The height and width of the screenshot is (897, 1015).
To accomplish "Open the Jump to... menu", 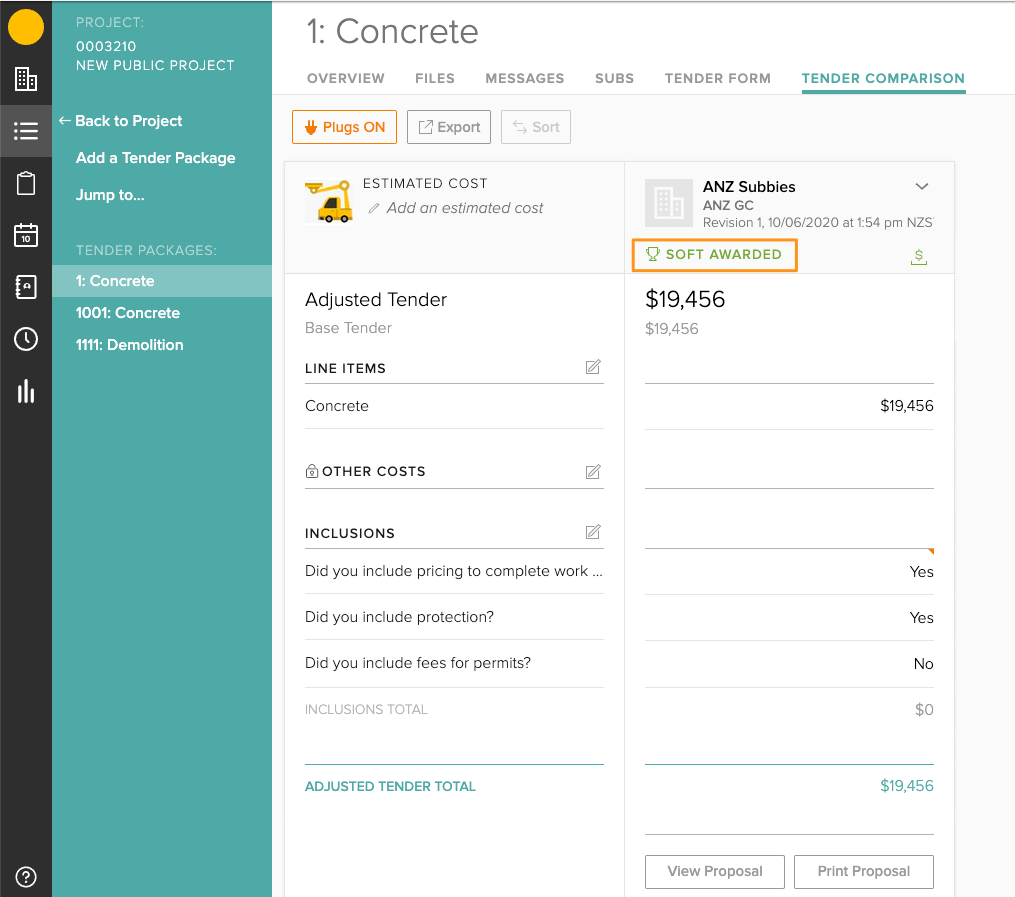I will pos(110,195).
